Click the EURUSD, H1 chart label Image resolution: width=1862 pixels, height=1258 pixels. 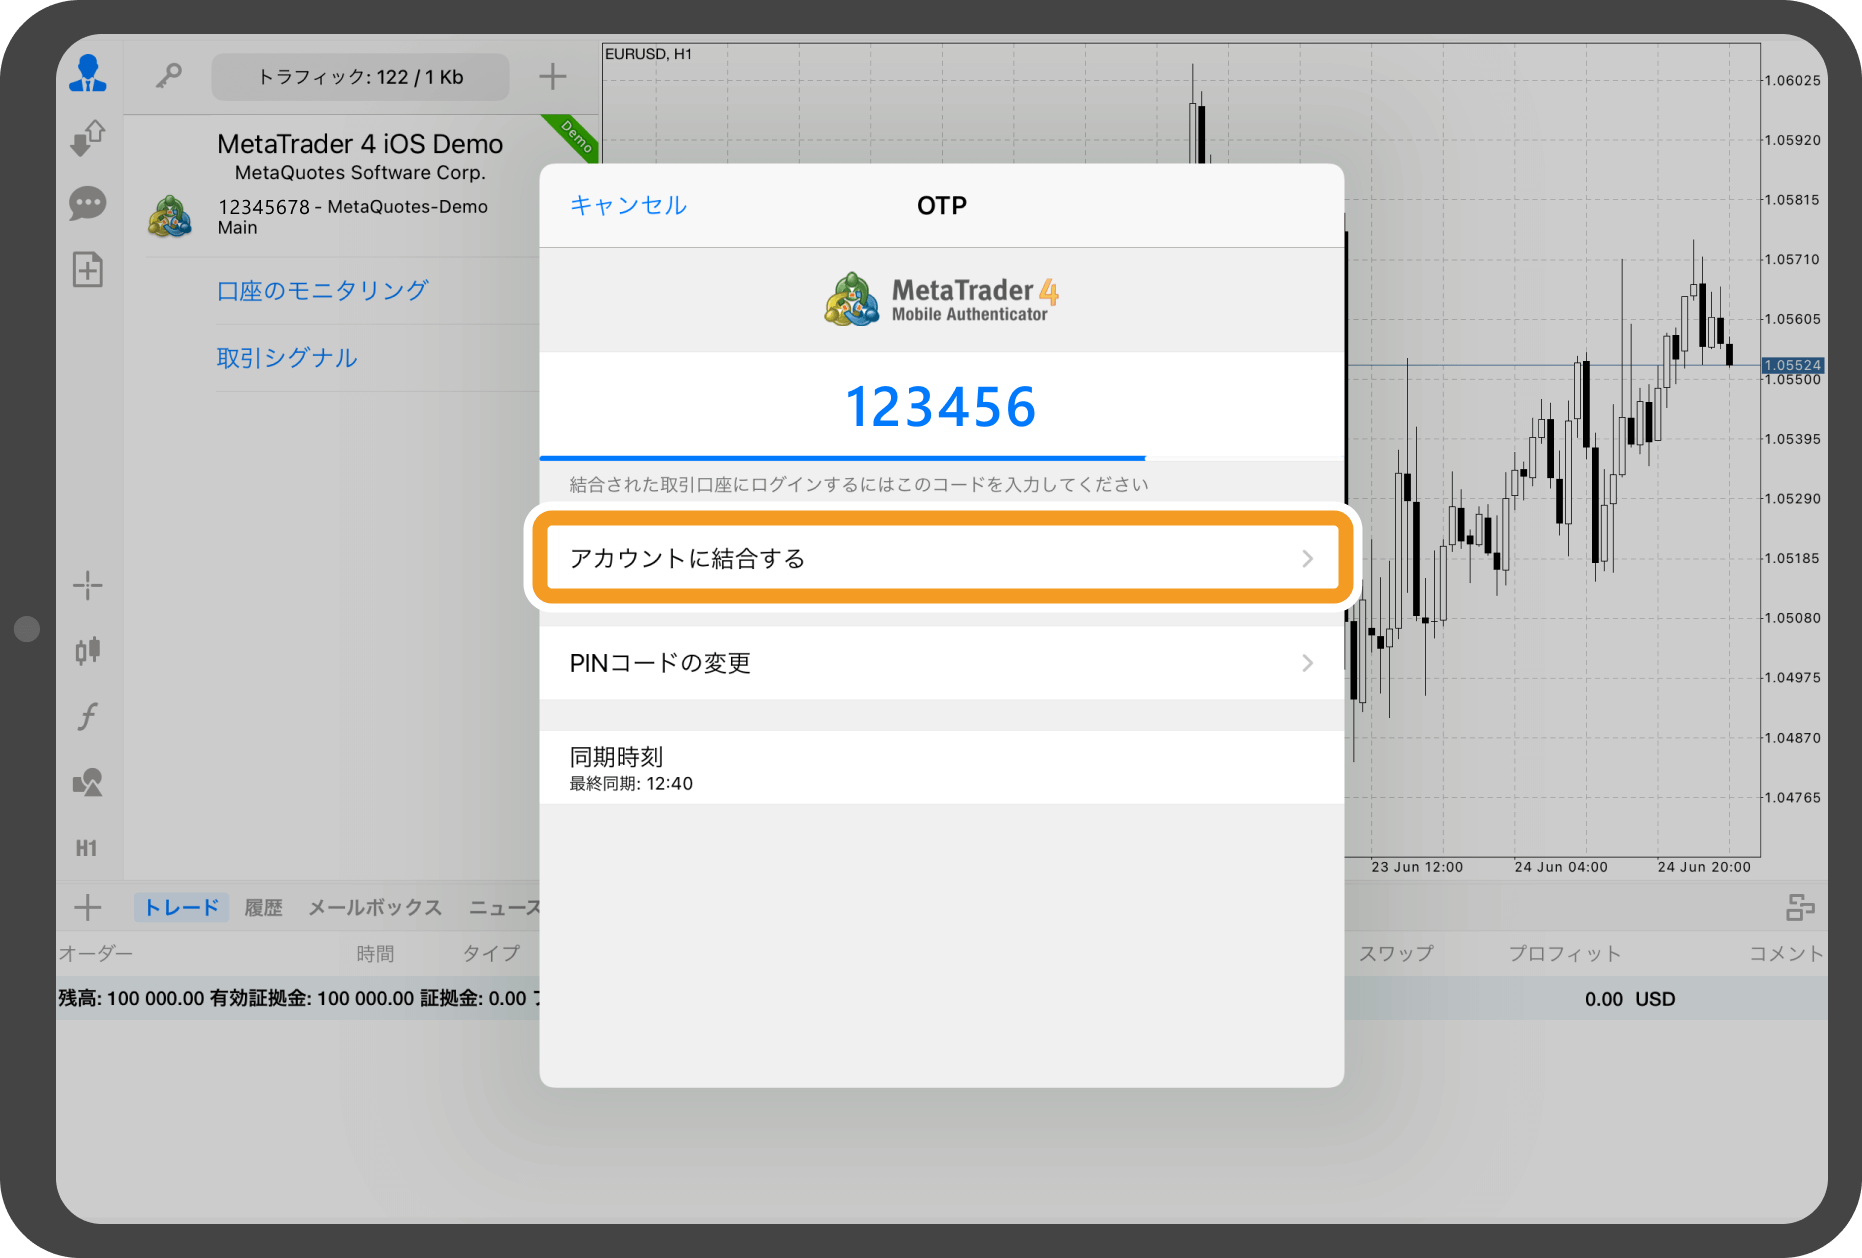[x=648, y=54]
